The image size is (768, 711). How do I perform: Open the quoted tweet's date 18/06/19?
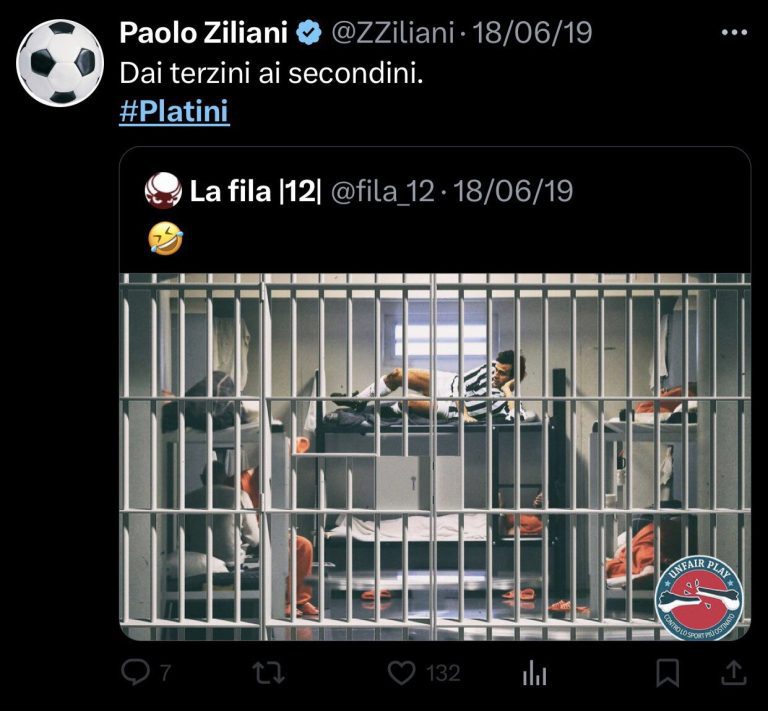point(513,191)
